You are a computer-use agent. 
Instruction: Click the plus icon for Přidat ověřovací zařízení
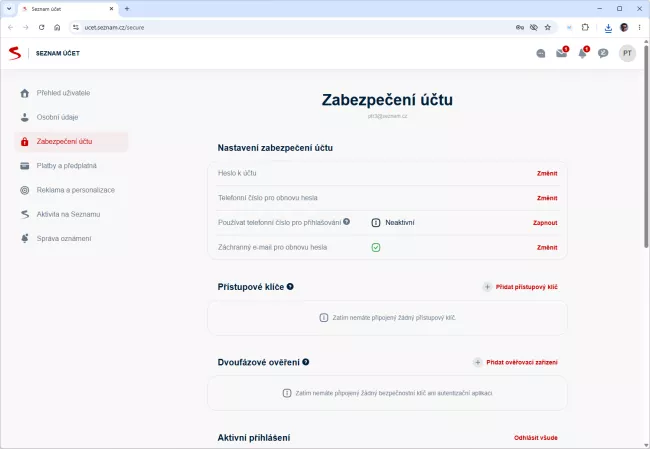478,362
